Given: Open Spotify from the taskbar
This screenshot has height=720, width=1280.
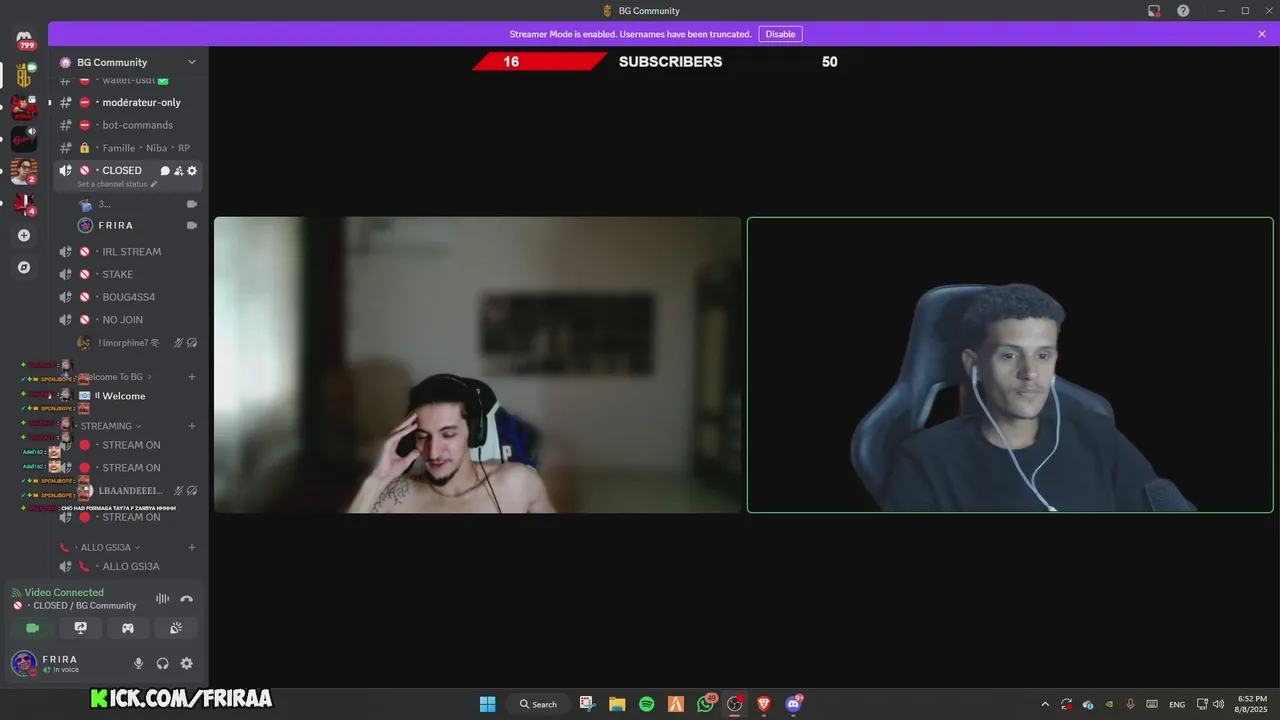Looking at the screenshot, I should (x=646, y=704).
